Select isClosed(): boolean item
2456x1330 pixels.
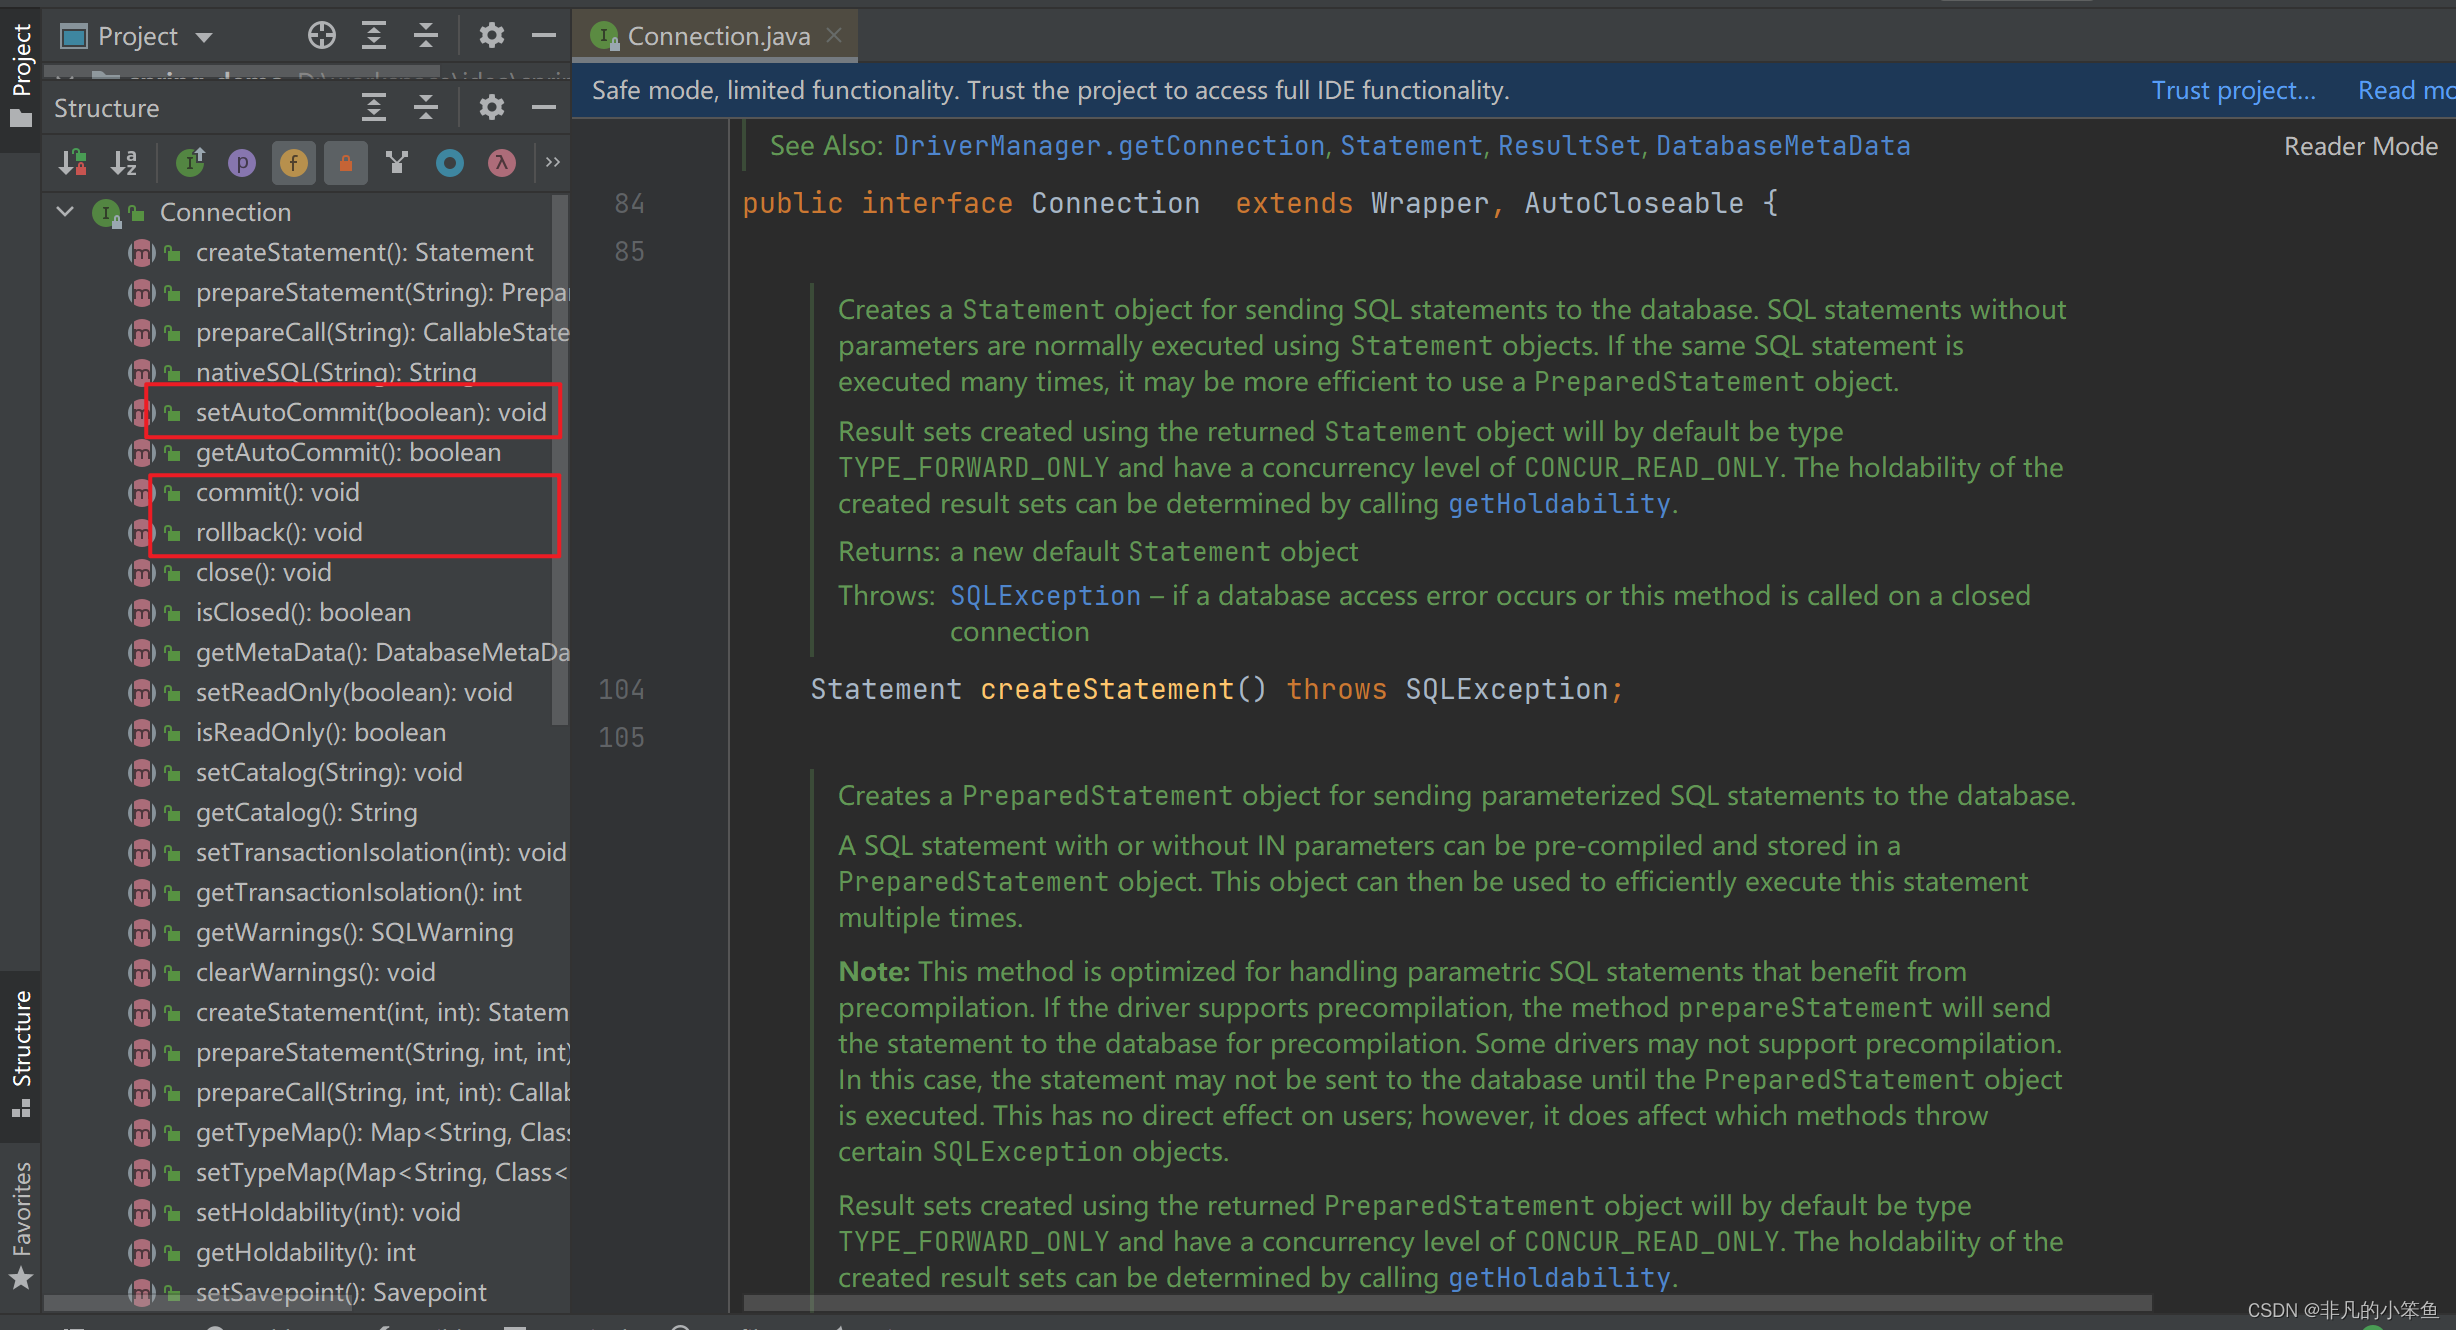303,612
